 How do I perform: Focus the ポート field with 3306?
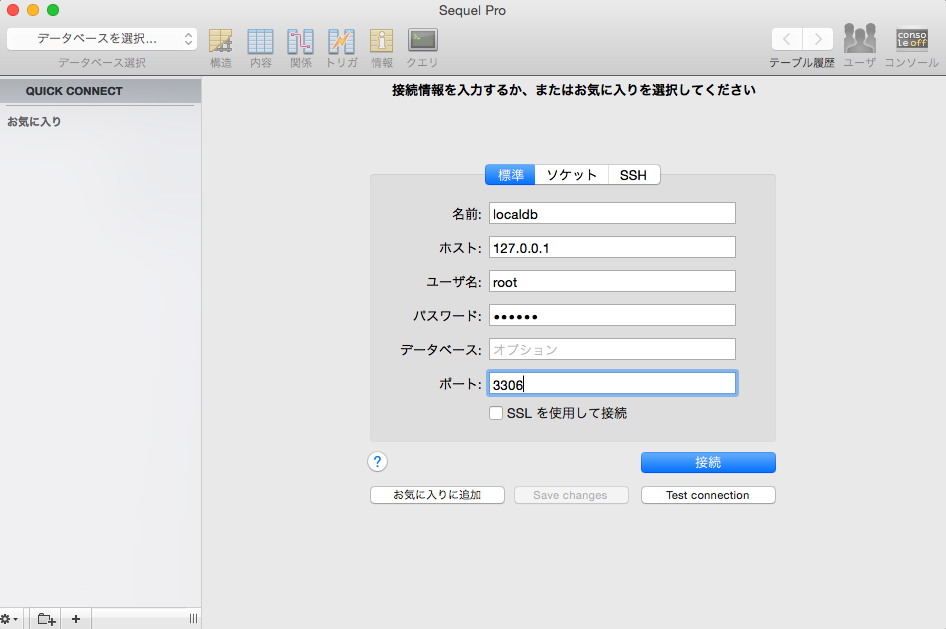click(612, 384)
